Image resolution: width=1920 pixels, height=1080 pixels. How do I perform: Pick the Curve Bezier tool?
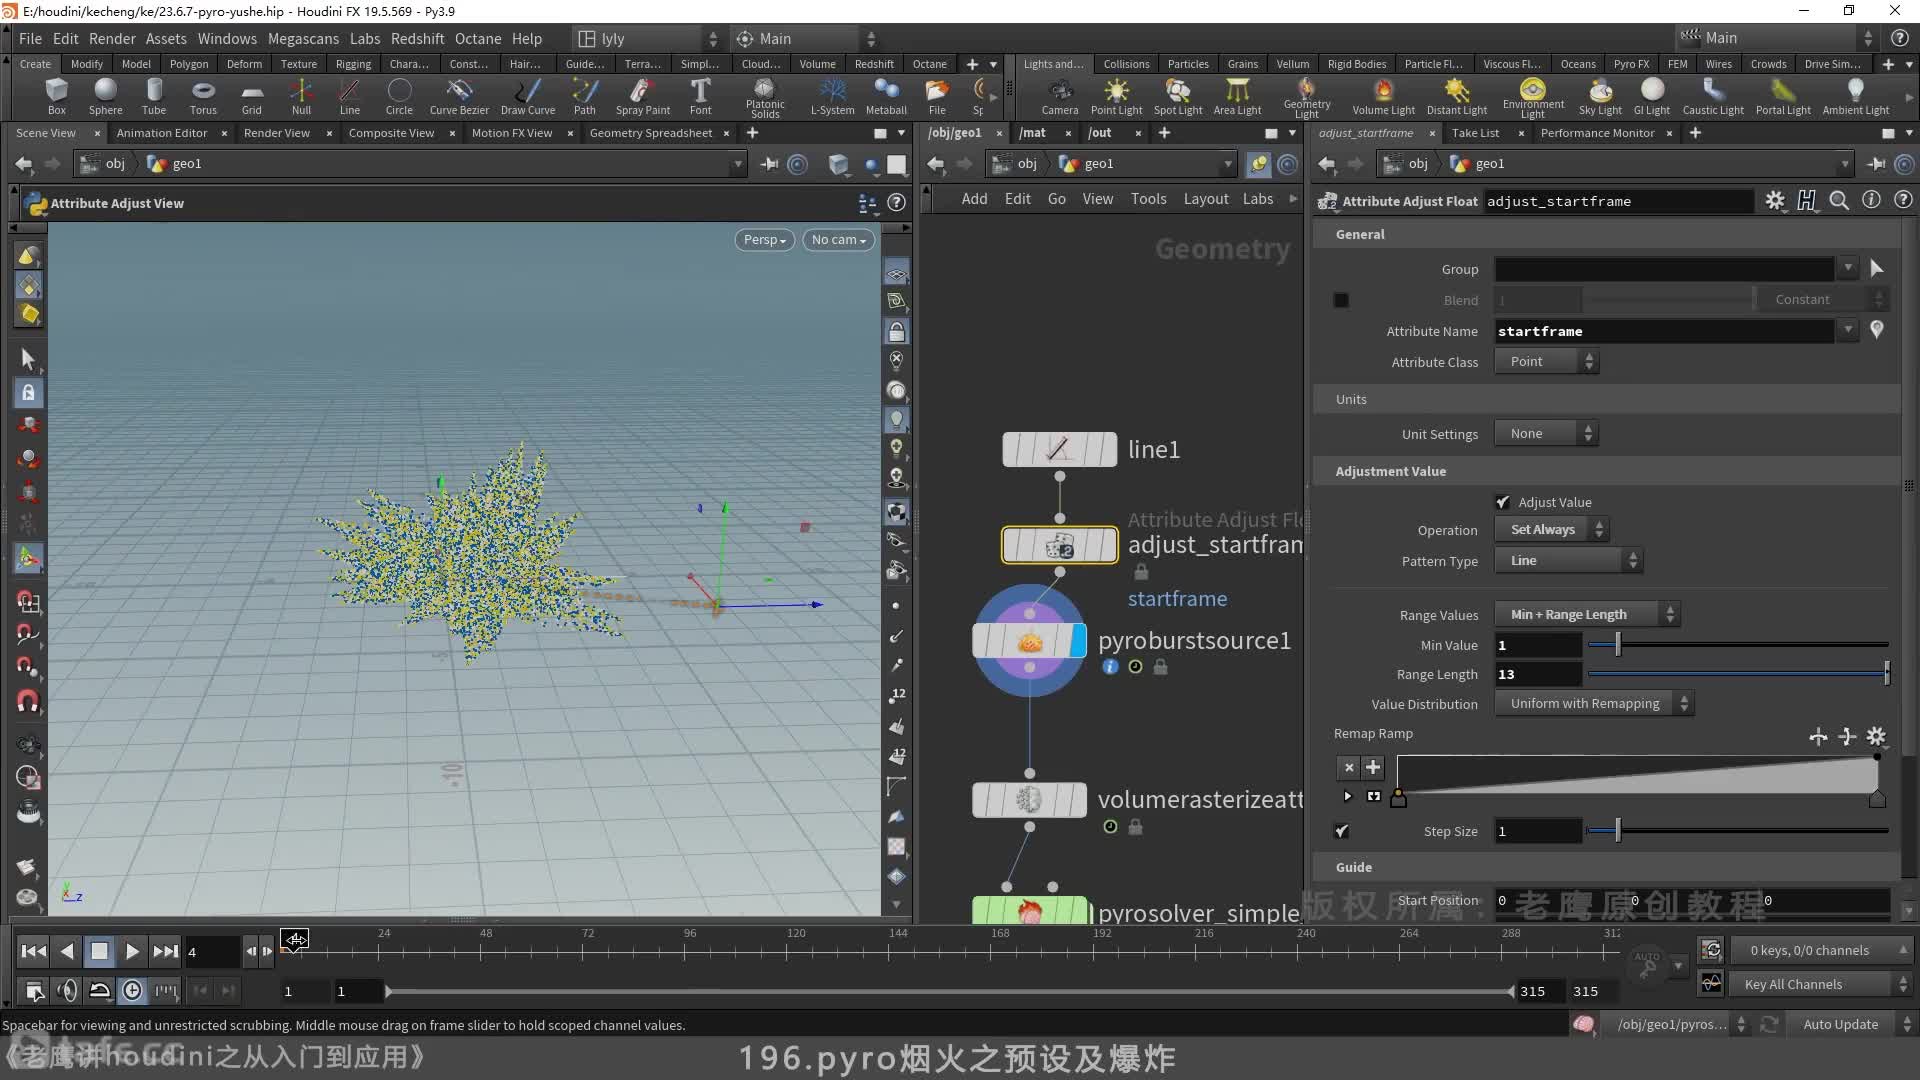pos(459,97)
